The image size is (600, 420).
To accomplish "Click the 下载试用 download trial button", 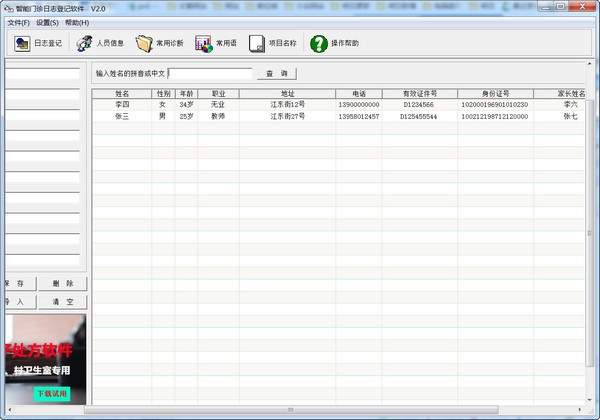I will click(x=52, y=393).
